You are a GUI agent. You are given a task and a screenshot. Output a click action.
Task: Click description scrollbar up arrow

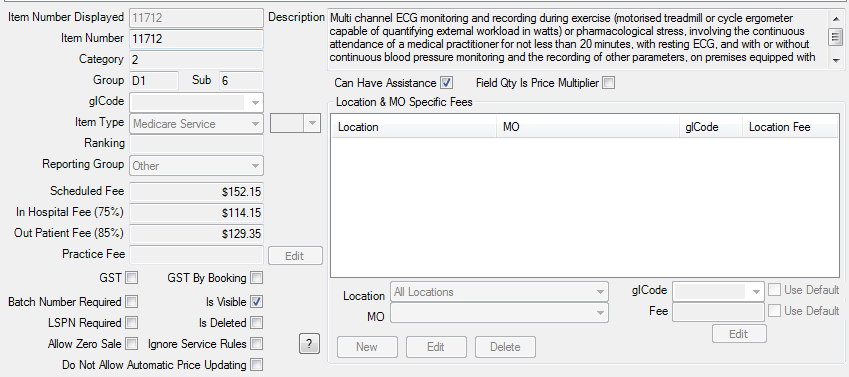coord(835,18)
